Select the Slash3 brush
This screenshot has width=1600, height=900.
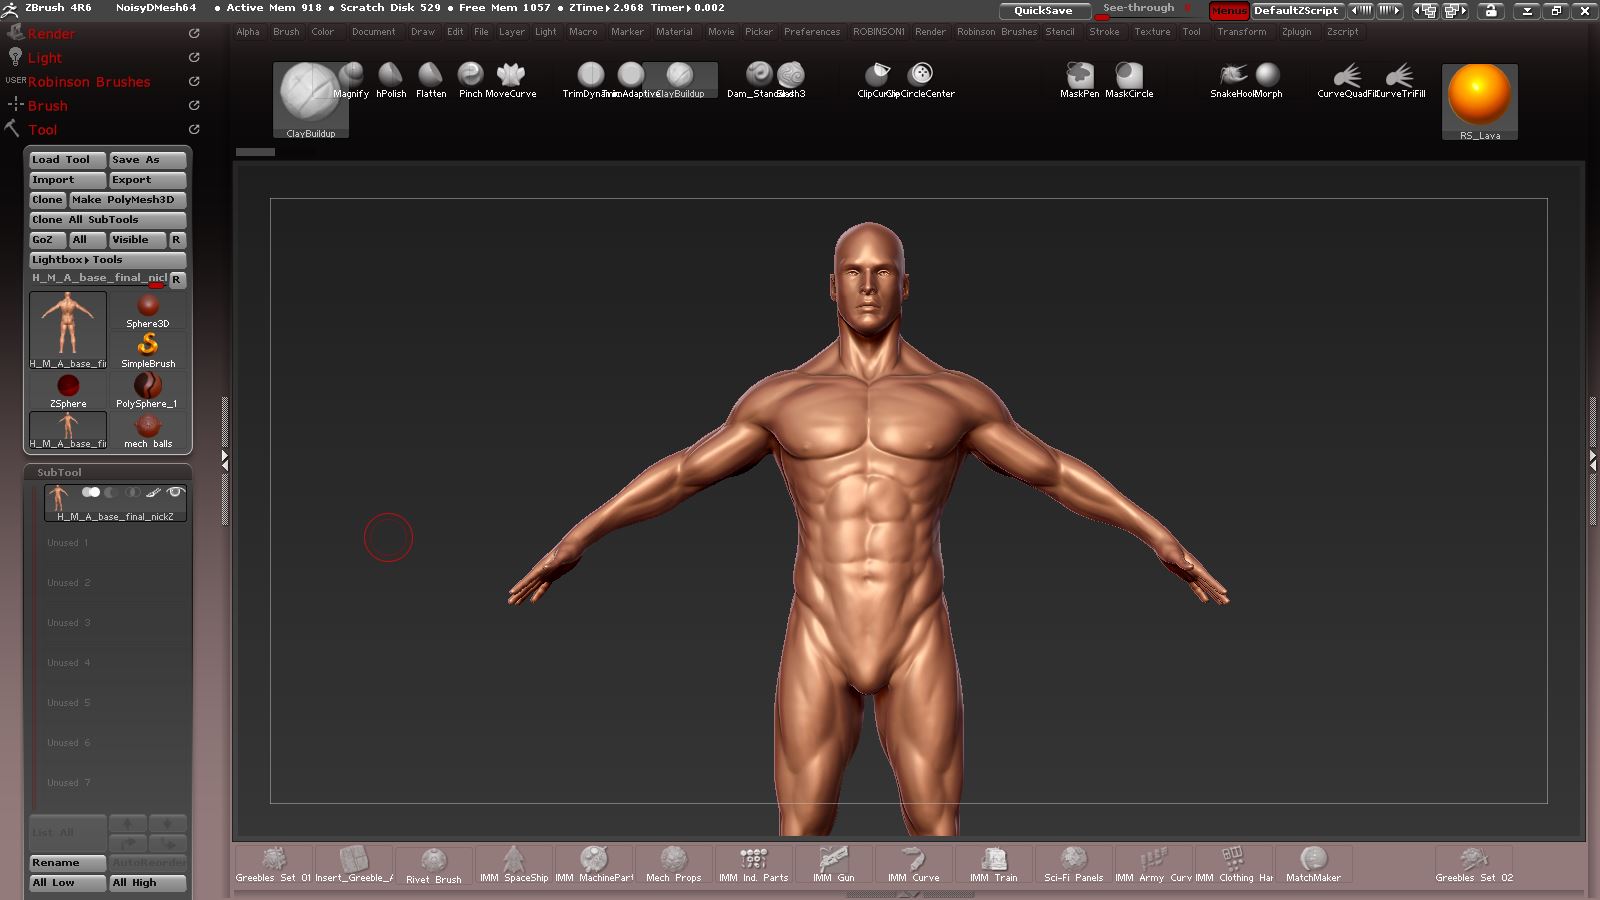791,80
